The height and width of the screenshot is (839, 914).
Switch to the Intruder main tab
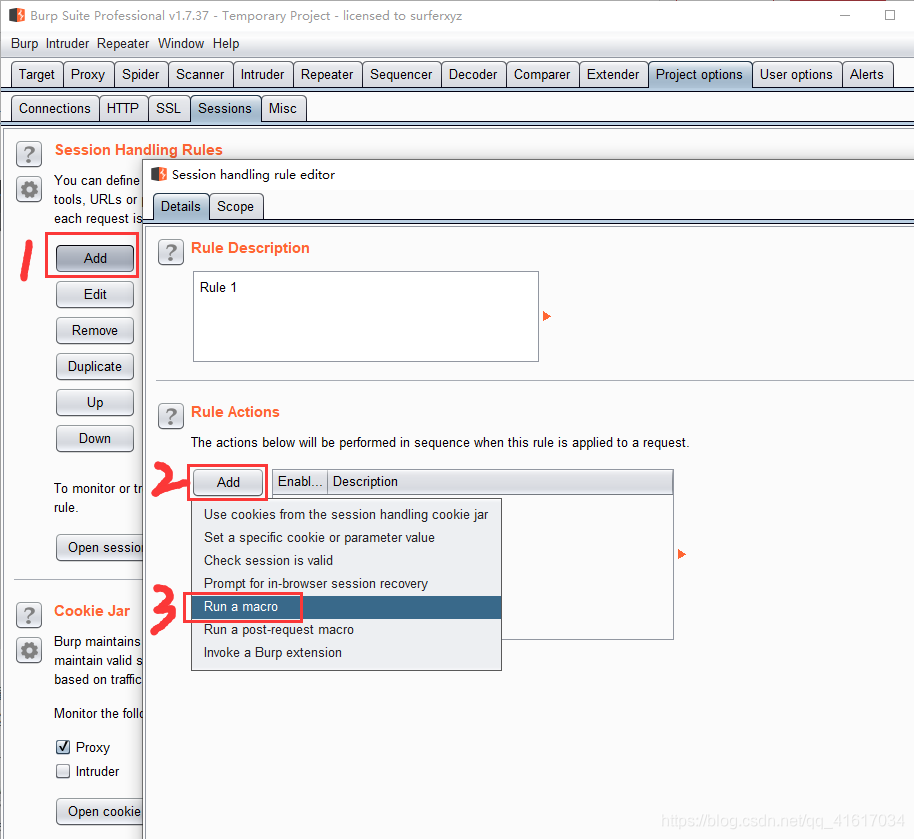[262, 75]
